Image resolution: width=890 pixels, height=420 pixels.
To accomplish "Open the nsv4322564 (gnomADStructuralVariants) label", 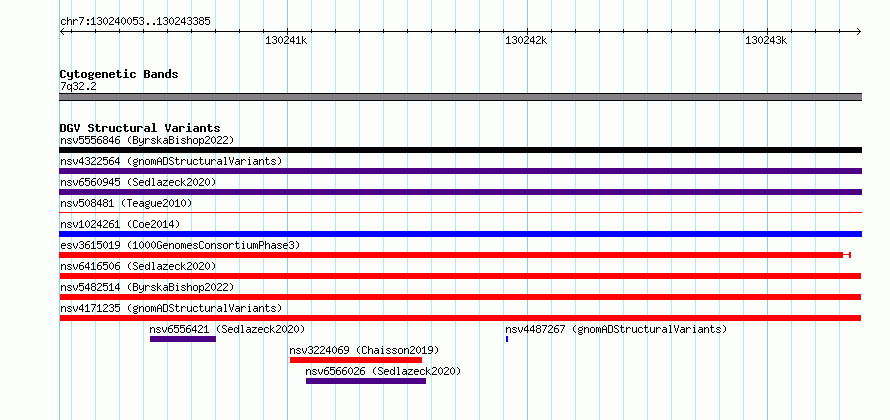I will pos(171,161).
